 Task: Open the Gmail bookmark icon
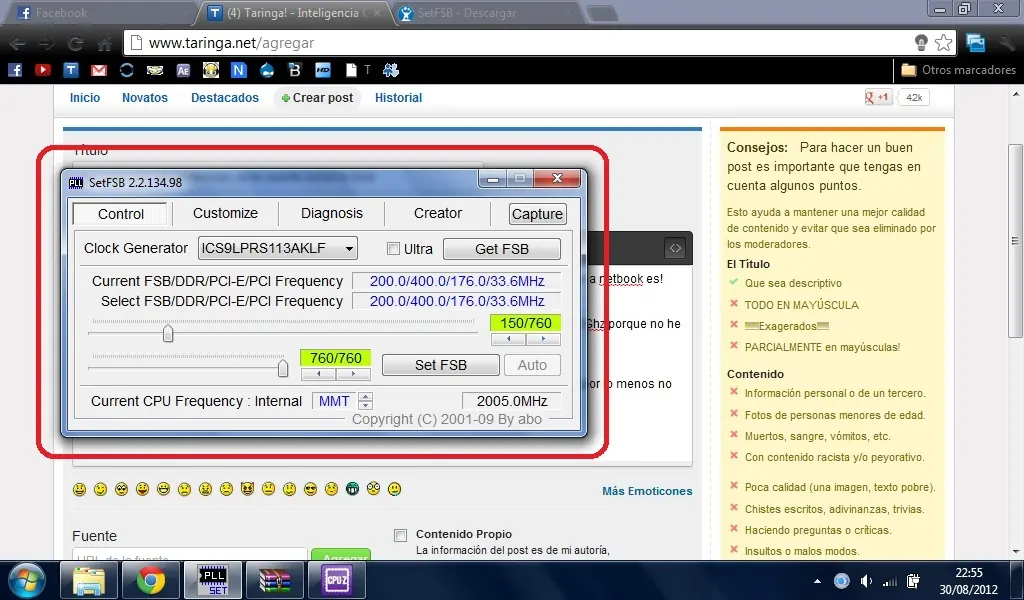[99, 70]
